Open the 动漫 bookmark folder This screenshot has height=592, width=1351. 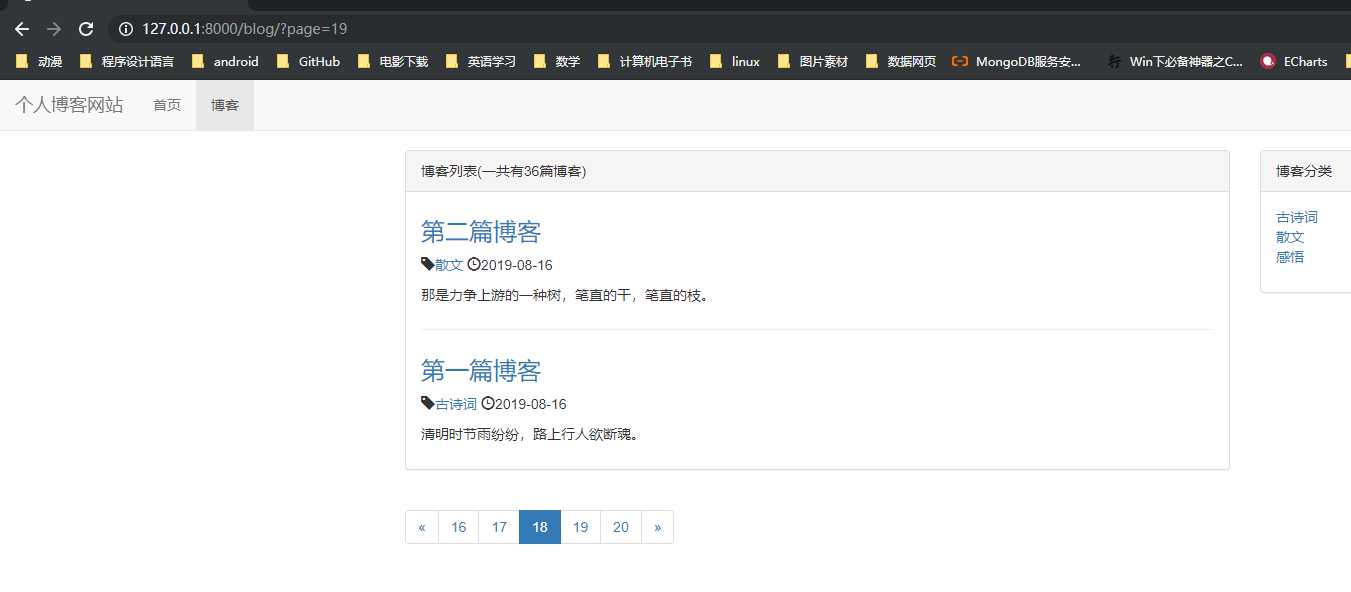[39, 61]
